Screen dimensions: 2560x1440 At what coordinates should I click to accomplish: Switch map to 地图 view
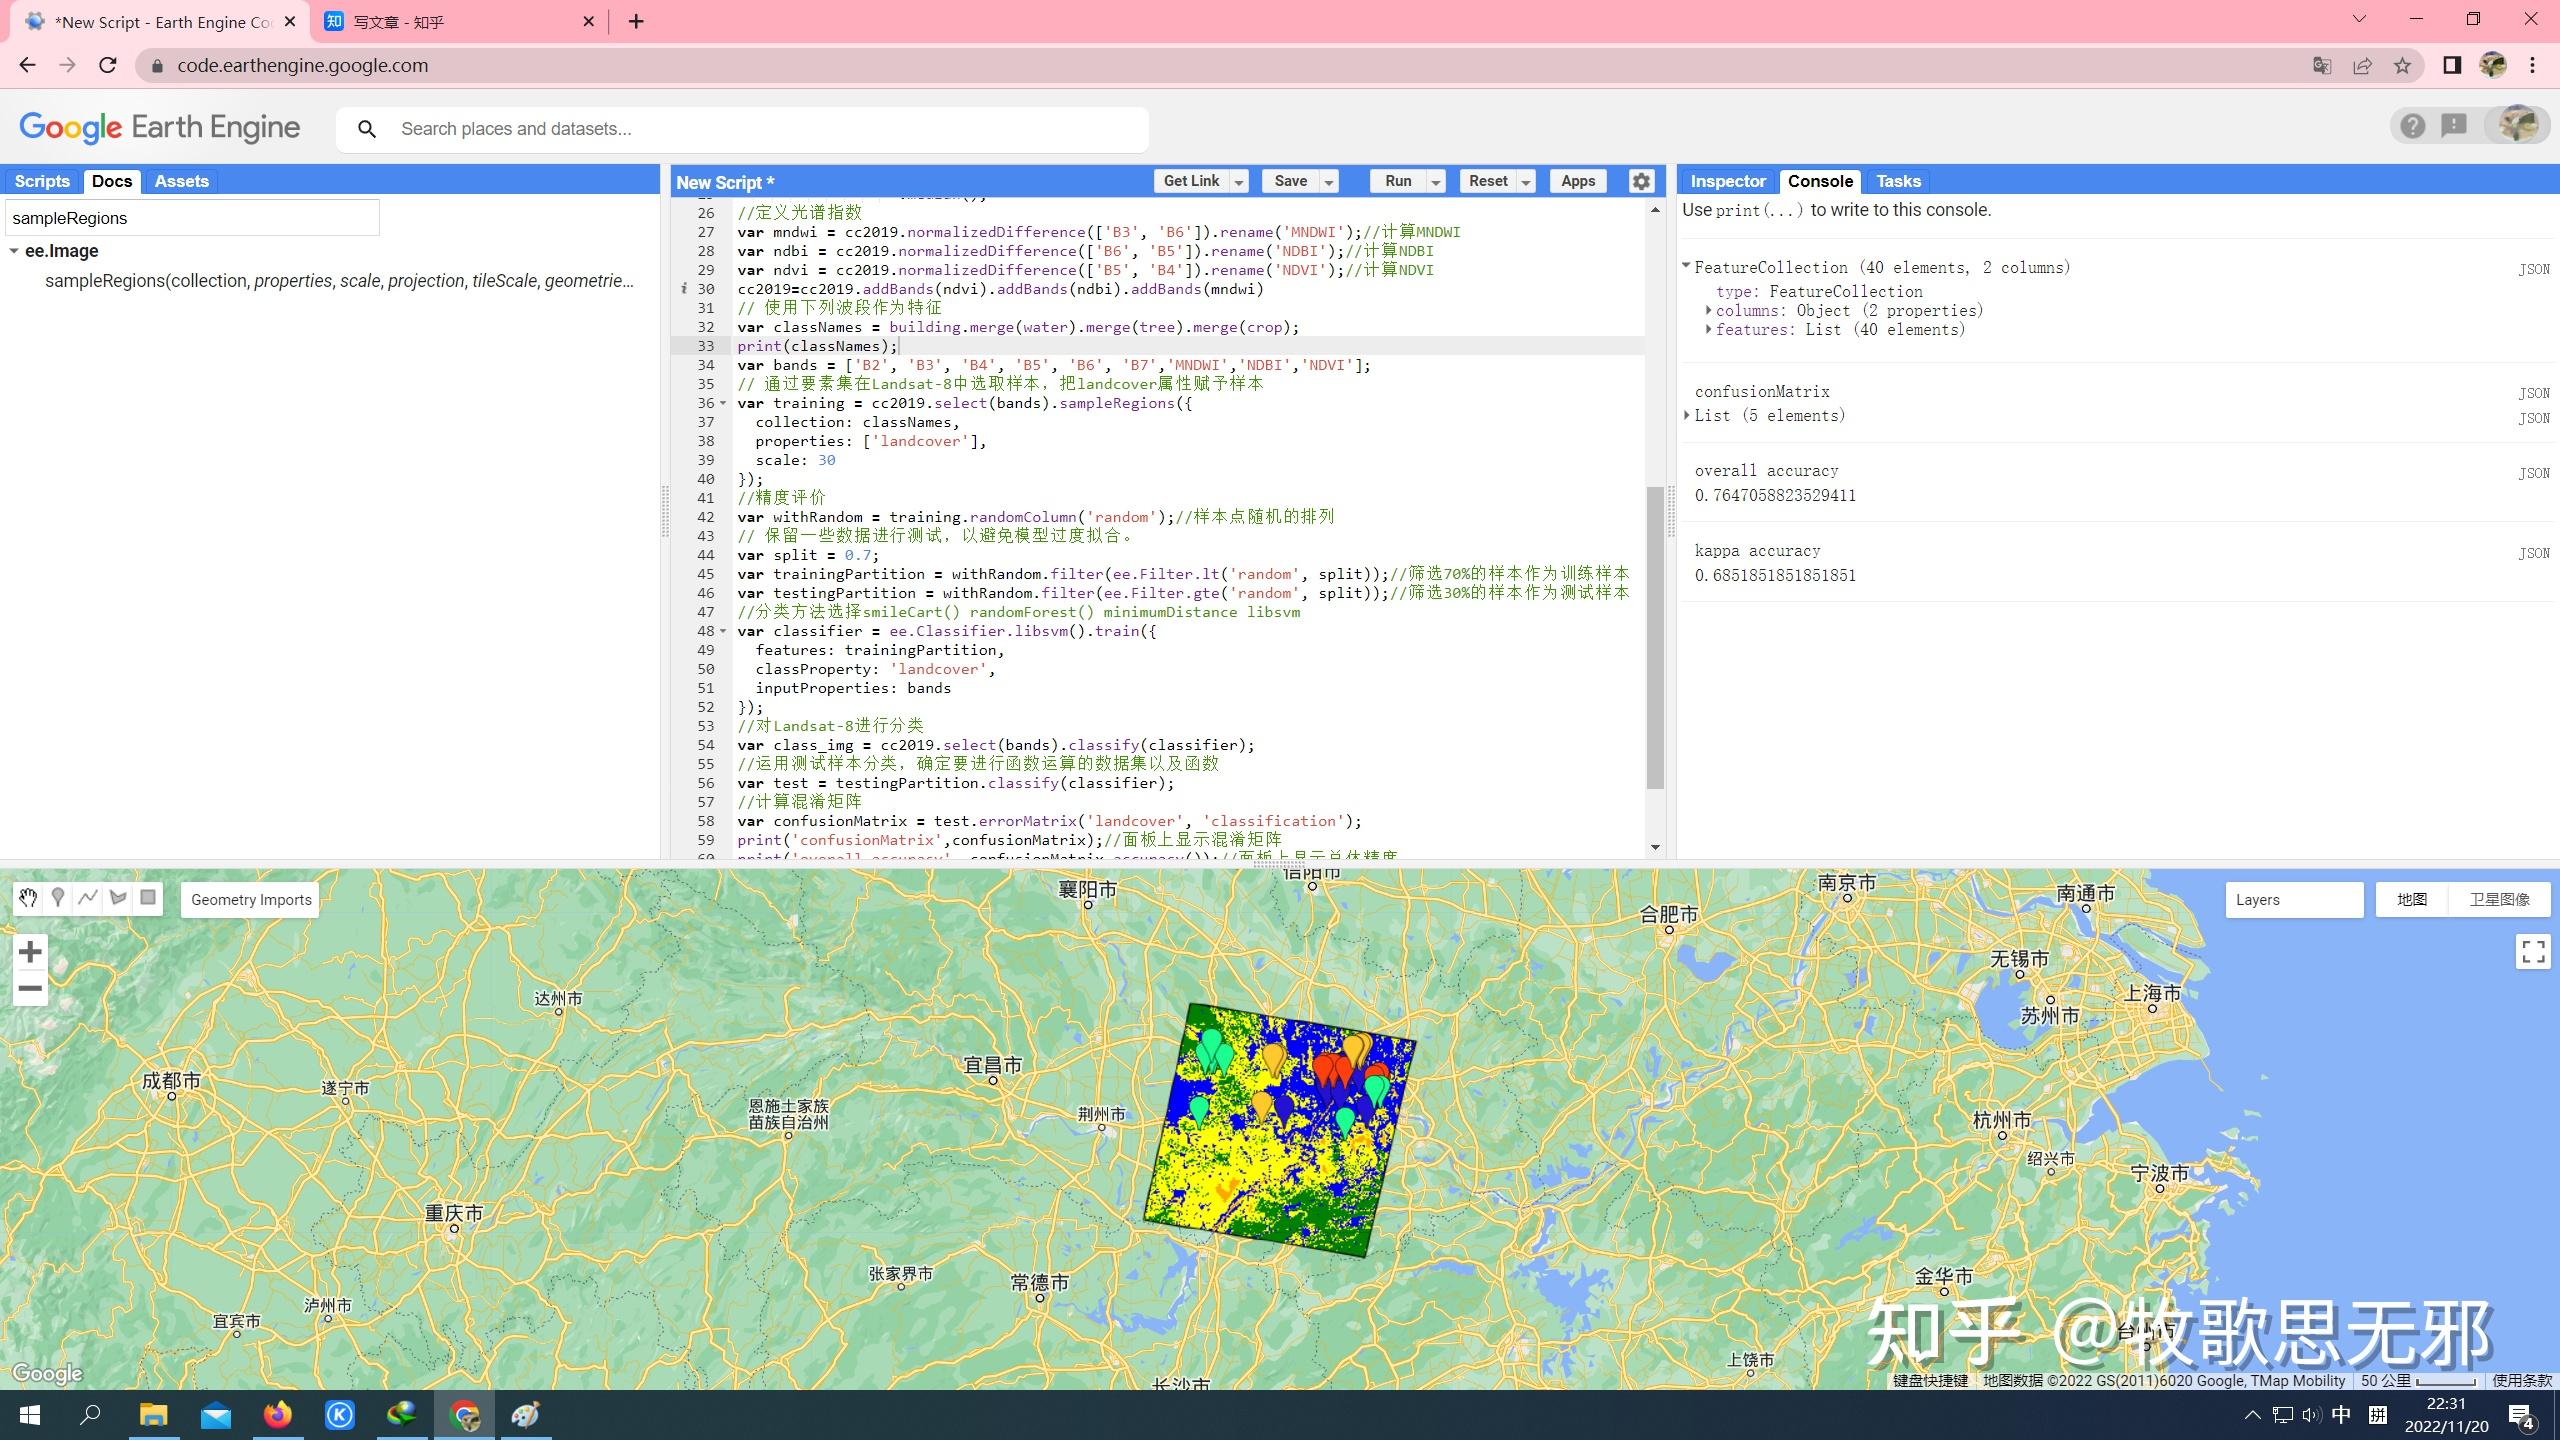click(2411, 899)
